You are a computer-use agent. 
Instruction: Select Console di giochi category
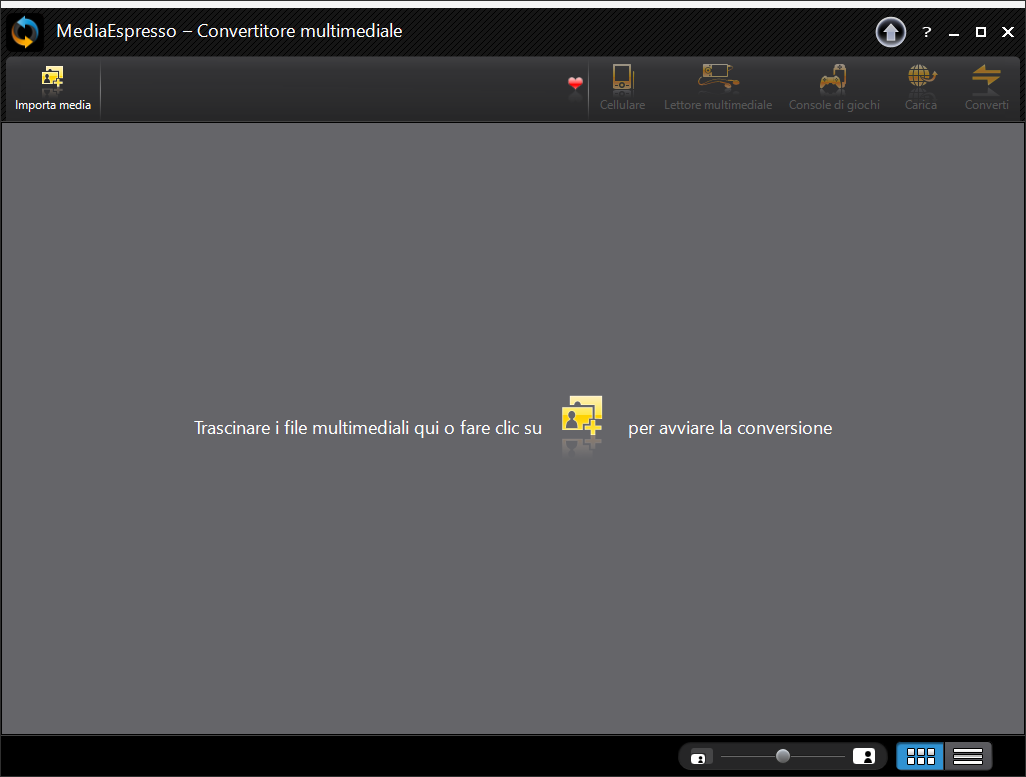coord(834,88)
